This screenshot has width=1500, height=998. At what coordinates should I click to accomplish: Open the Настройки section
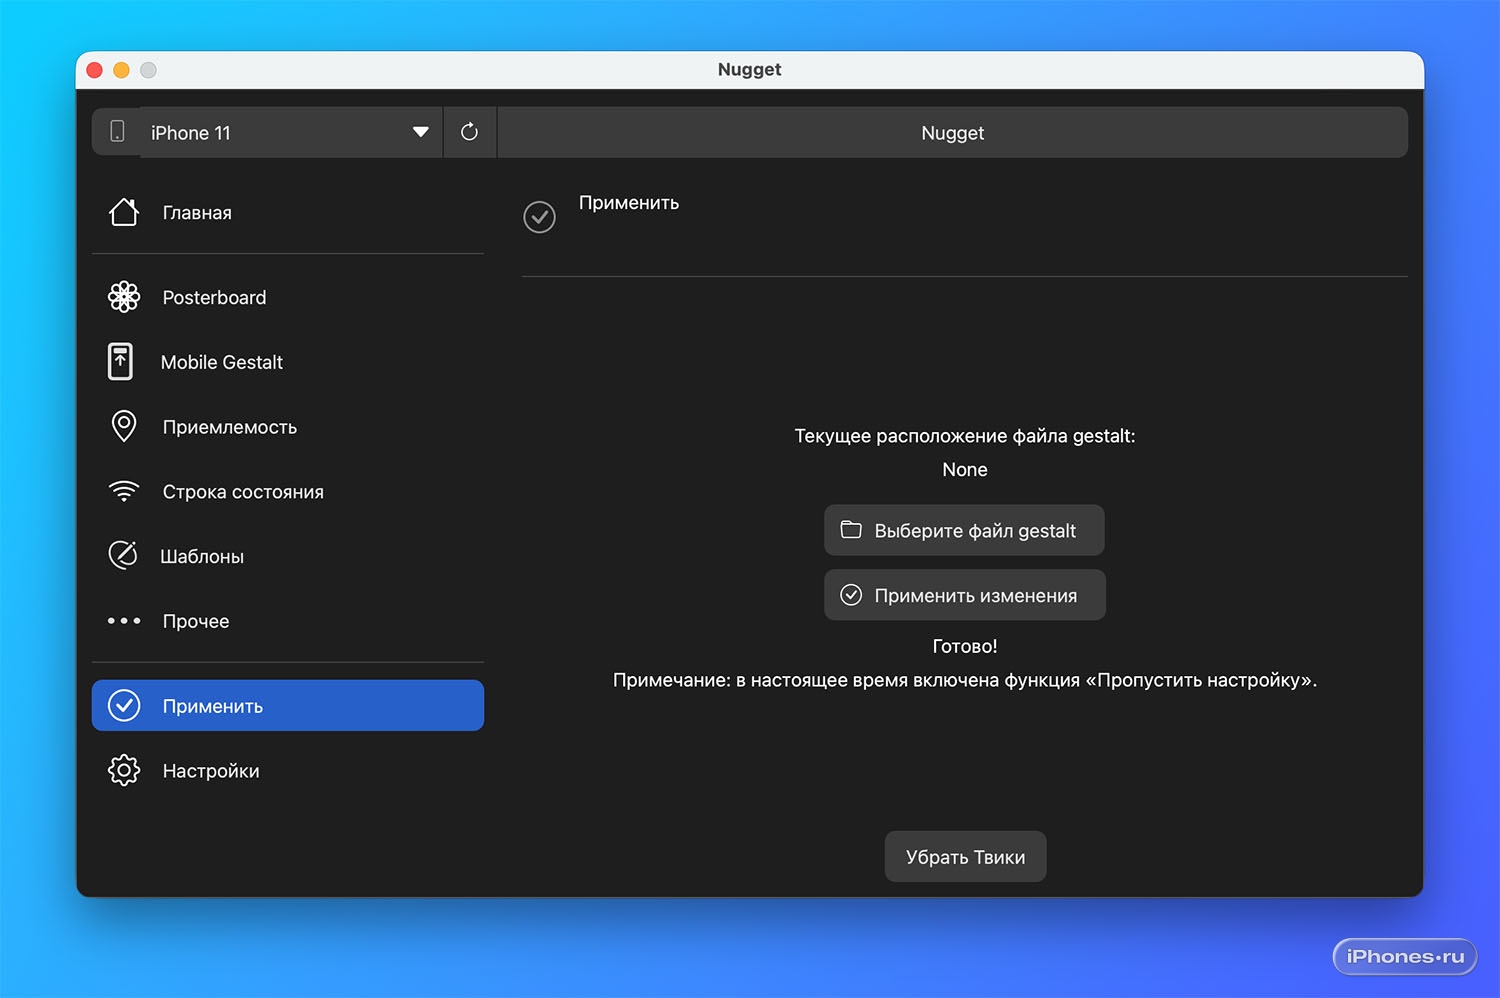288,771
